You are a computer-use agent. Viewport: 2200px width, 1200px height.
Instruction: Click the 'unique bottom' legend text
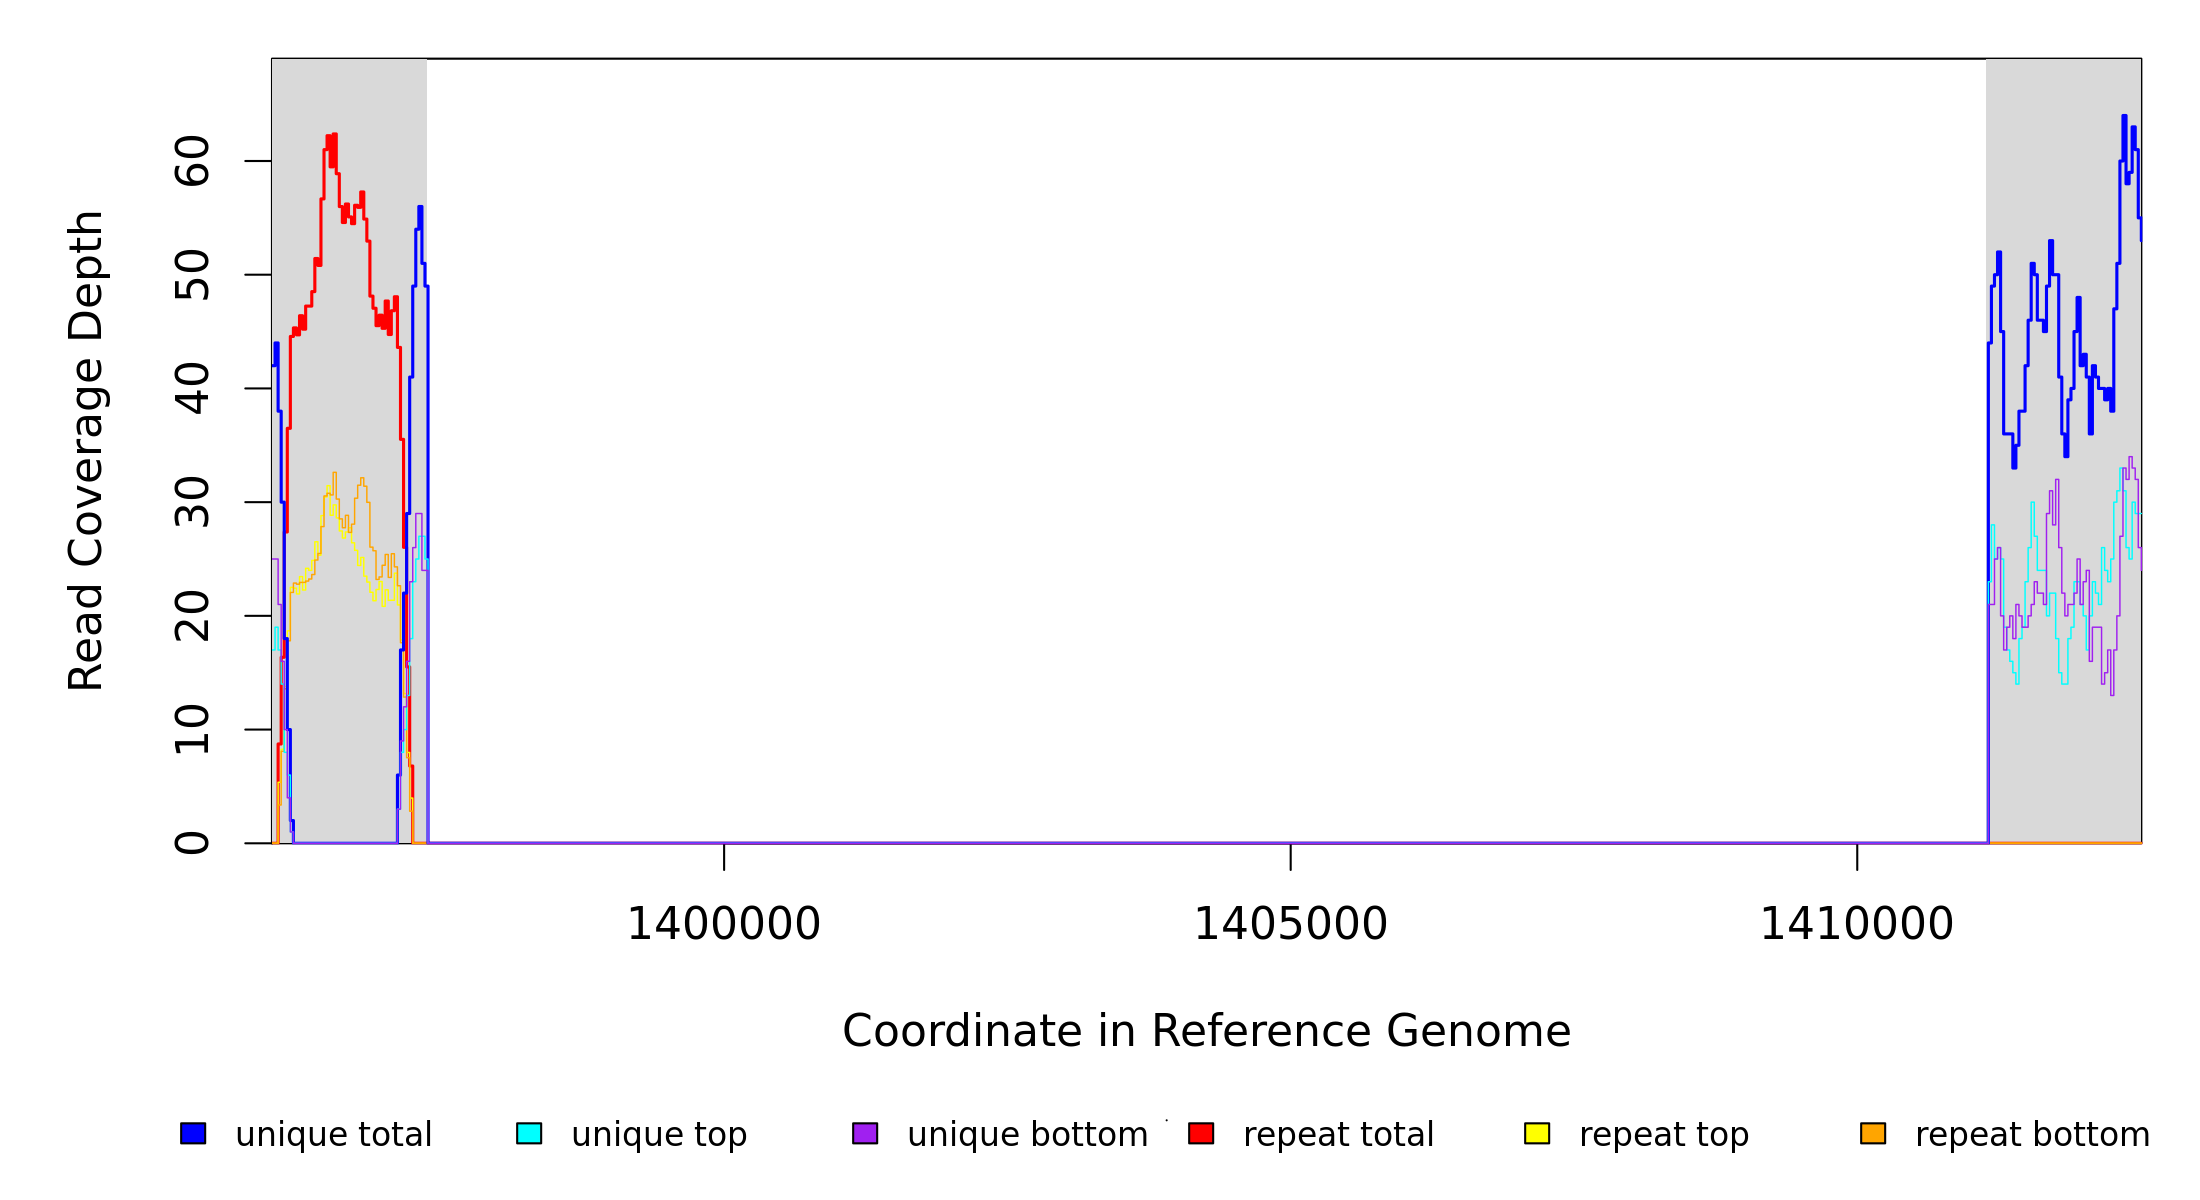(x=1027, y=1135)
